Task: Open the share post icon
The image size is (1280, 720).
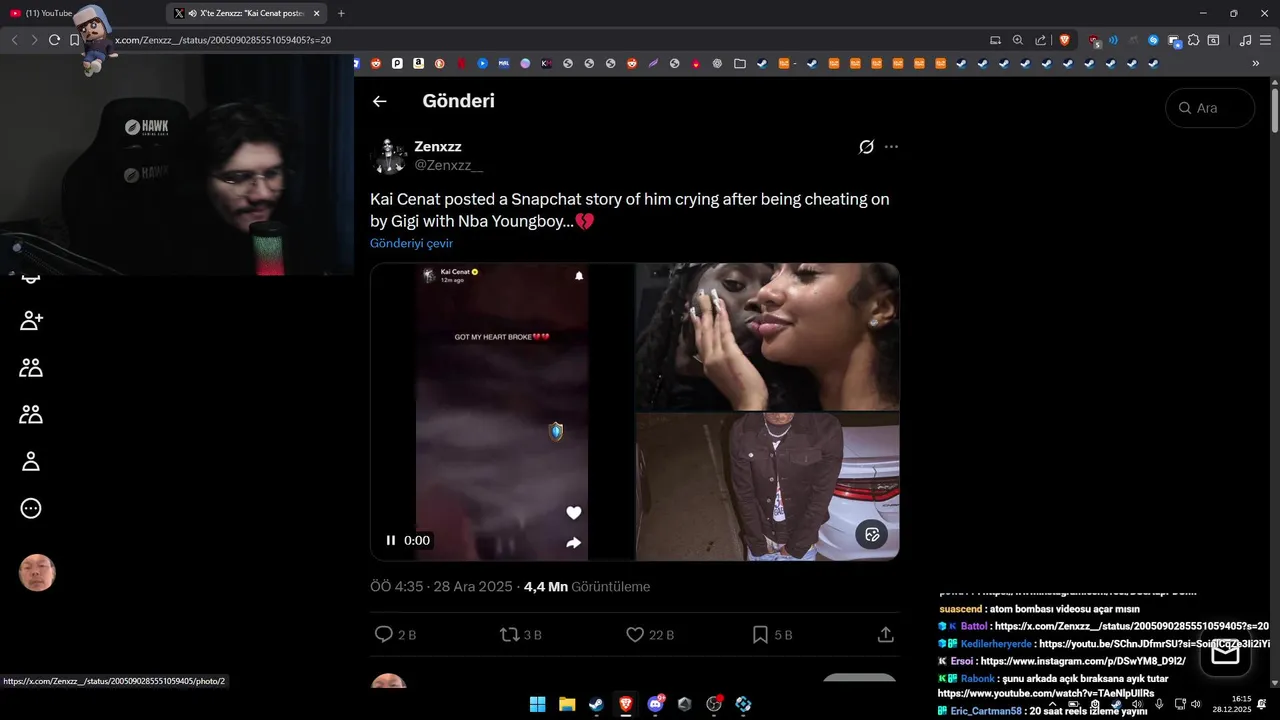Action: (885, 634)
